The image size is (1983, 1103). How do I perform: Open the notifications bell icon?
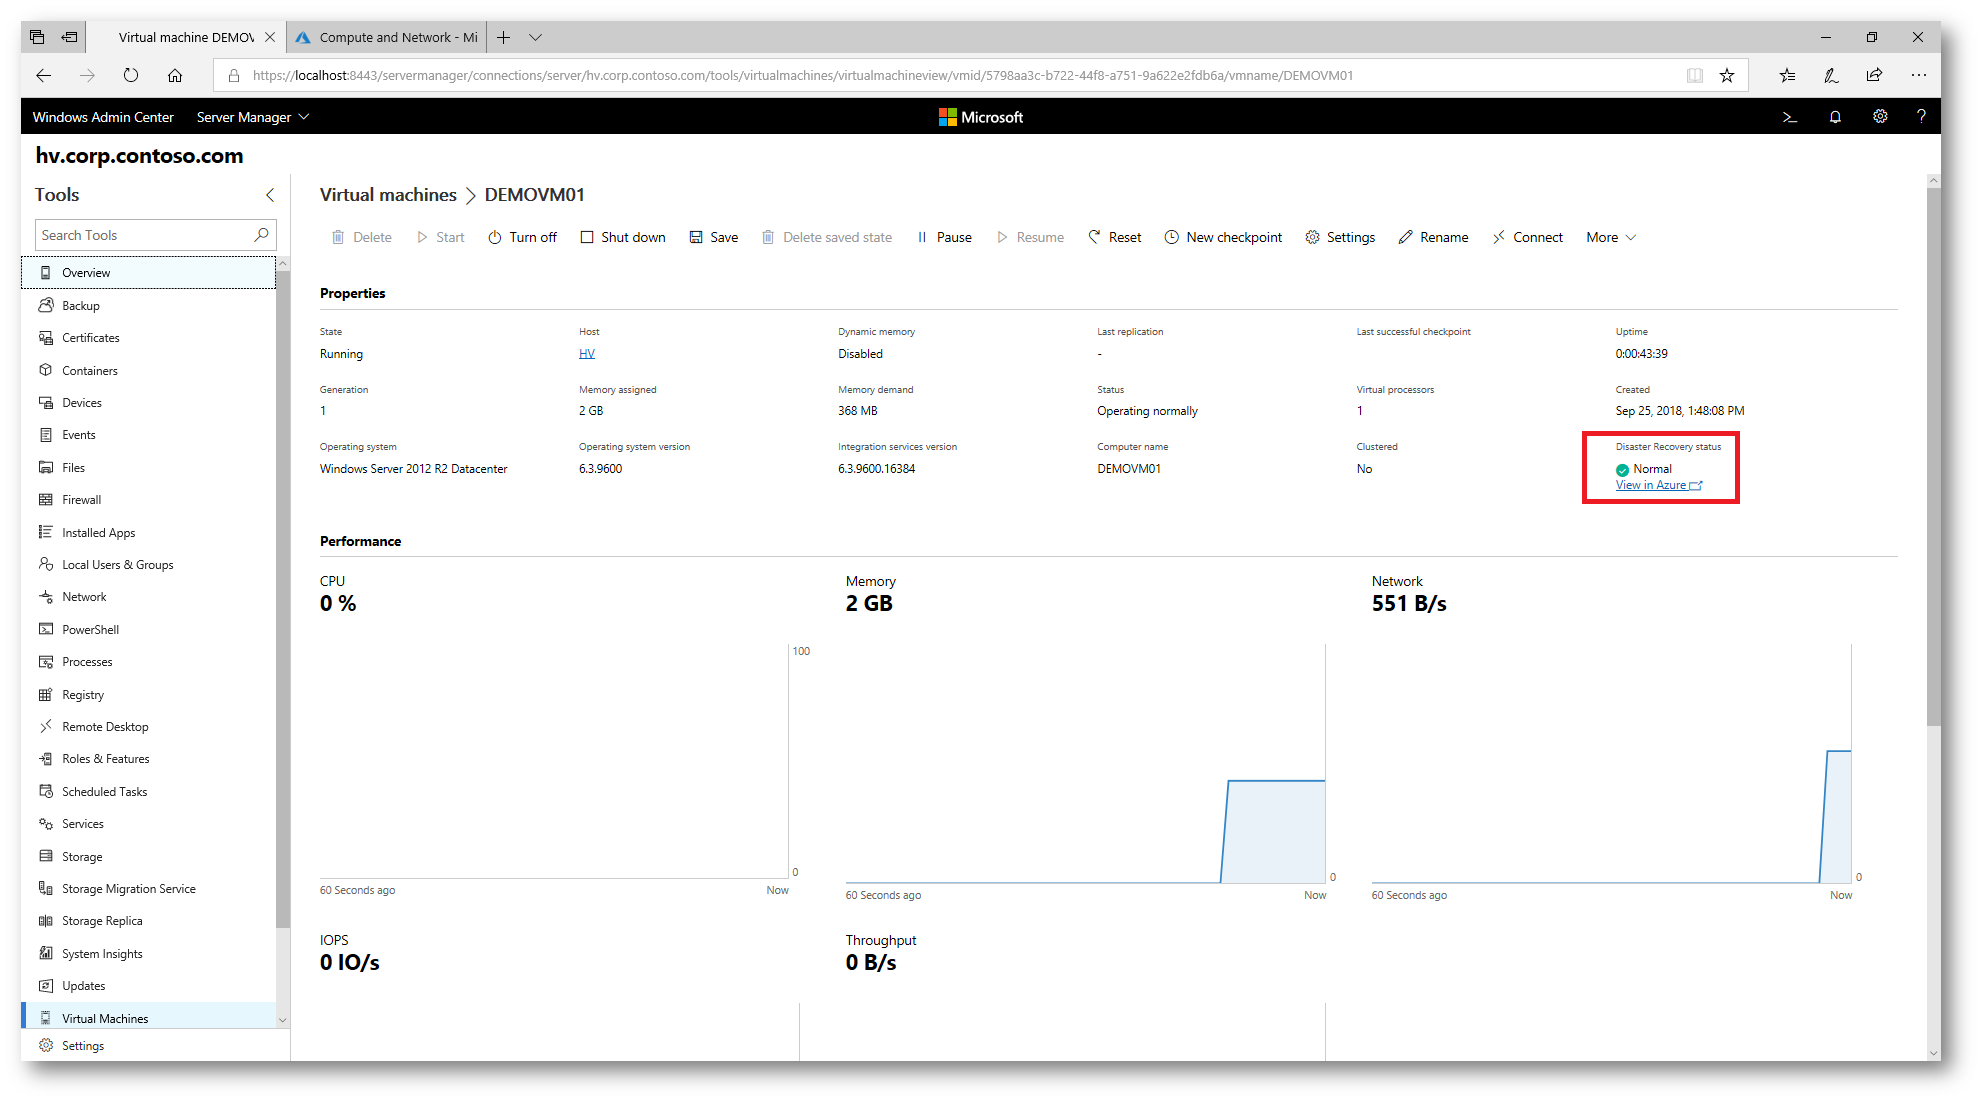1835,117
